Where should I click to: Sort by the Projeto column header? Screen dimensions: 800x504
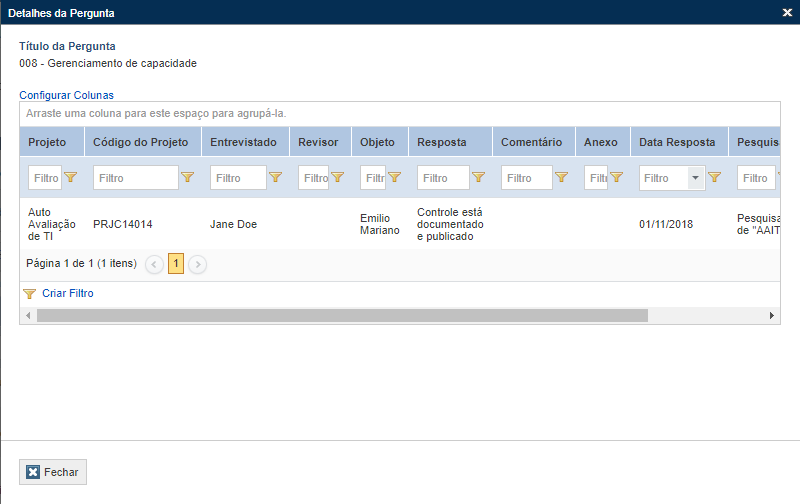tap(52, 142)
